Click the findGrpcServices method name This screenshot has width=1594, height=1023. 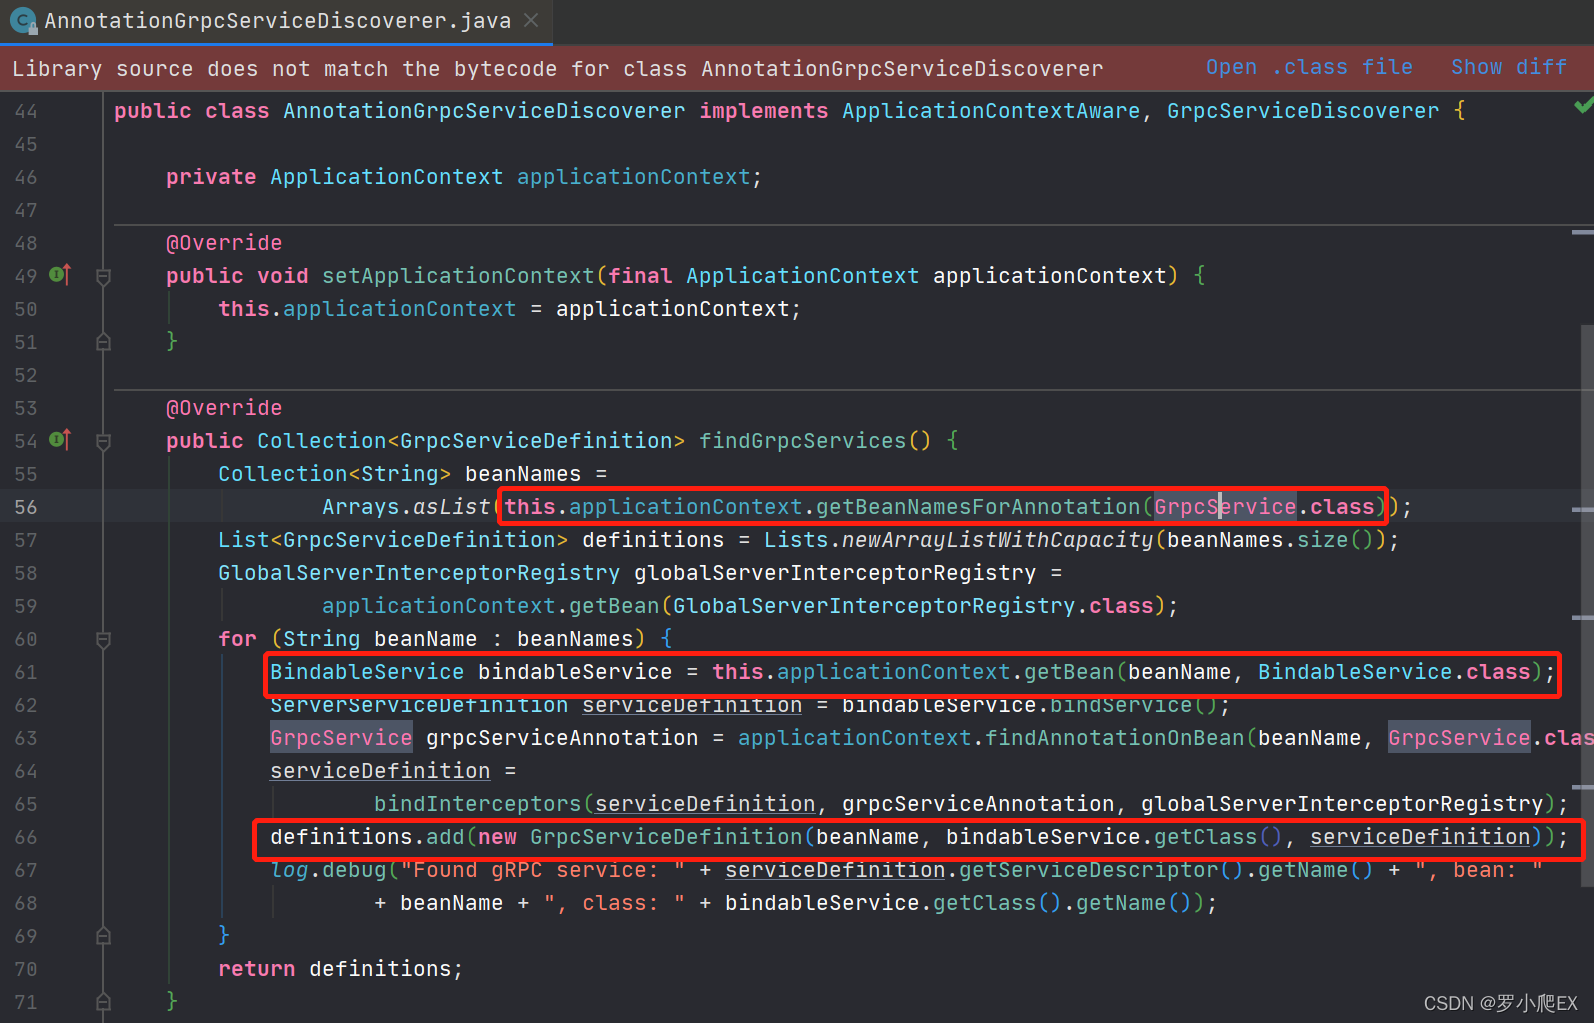coord(802,441)
